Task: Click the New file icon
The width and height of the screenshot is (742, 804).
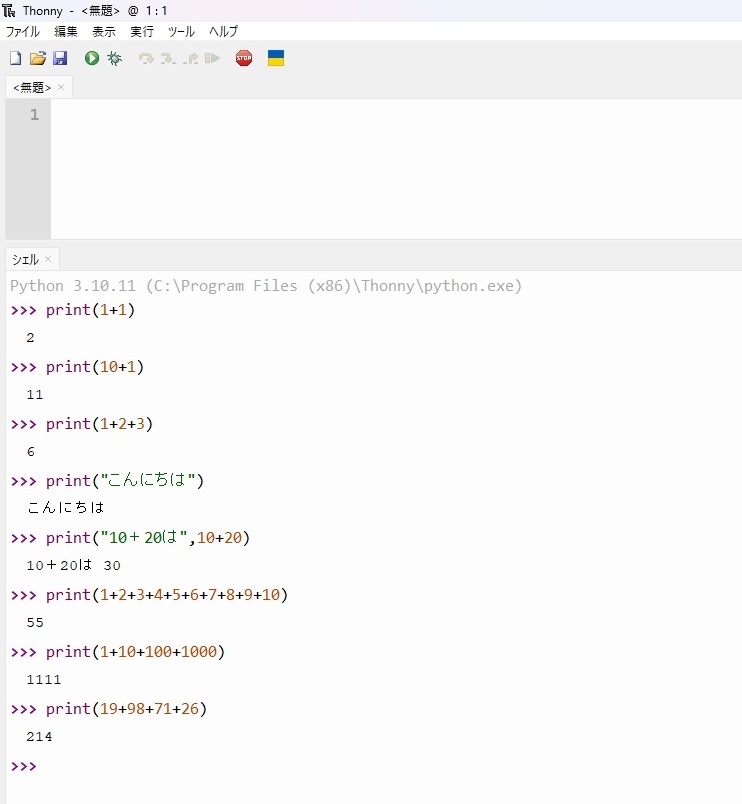Action: click(x=15, y=58)
